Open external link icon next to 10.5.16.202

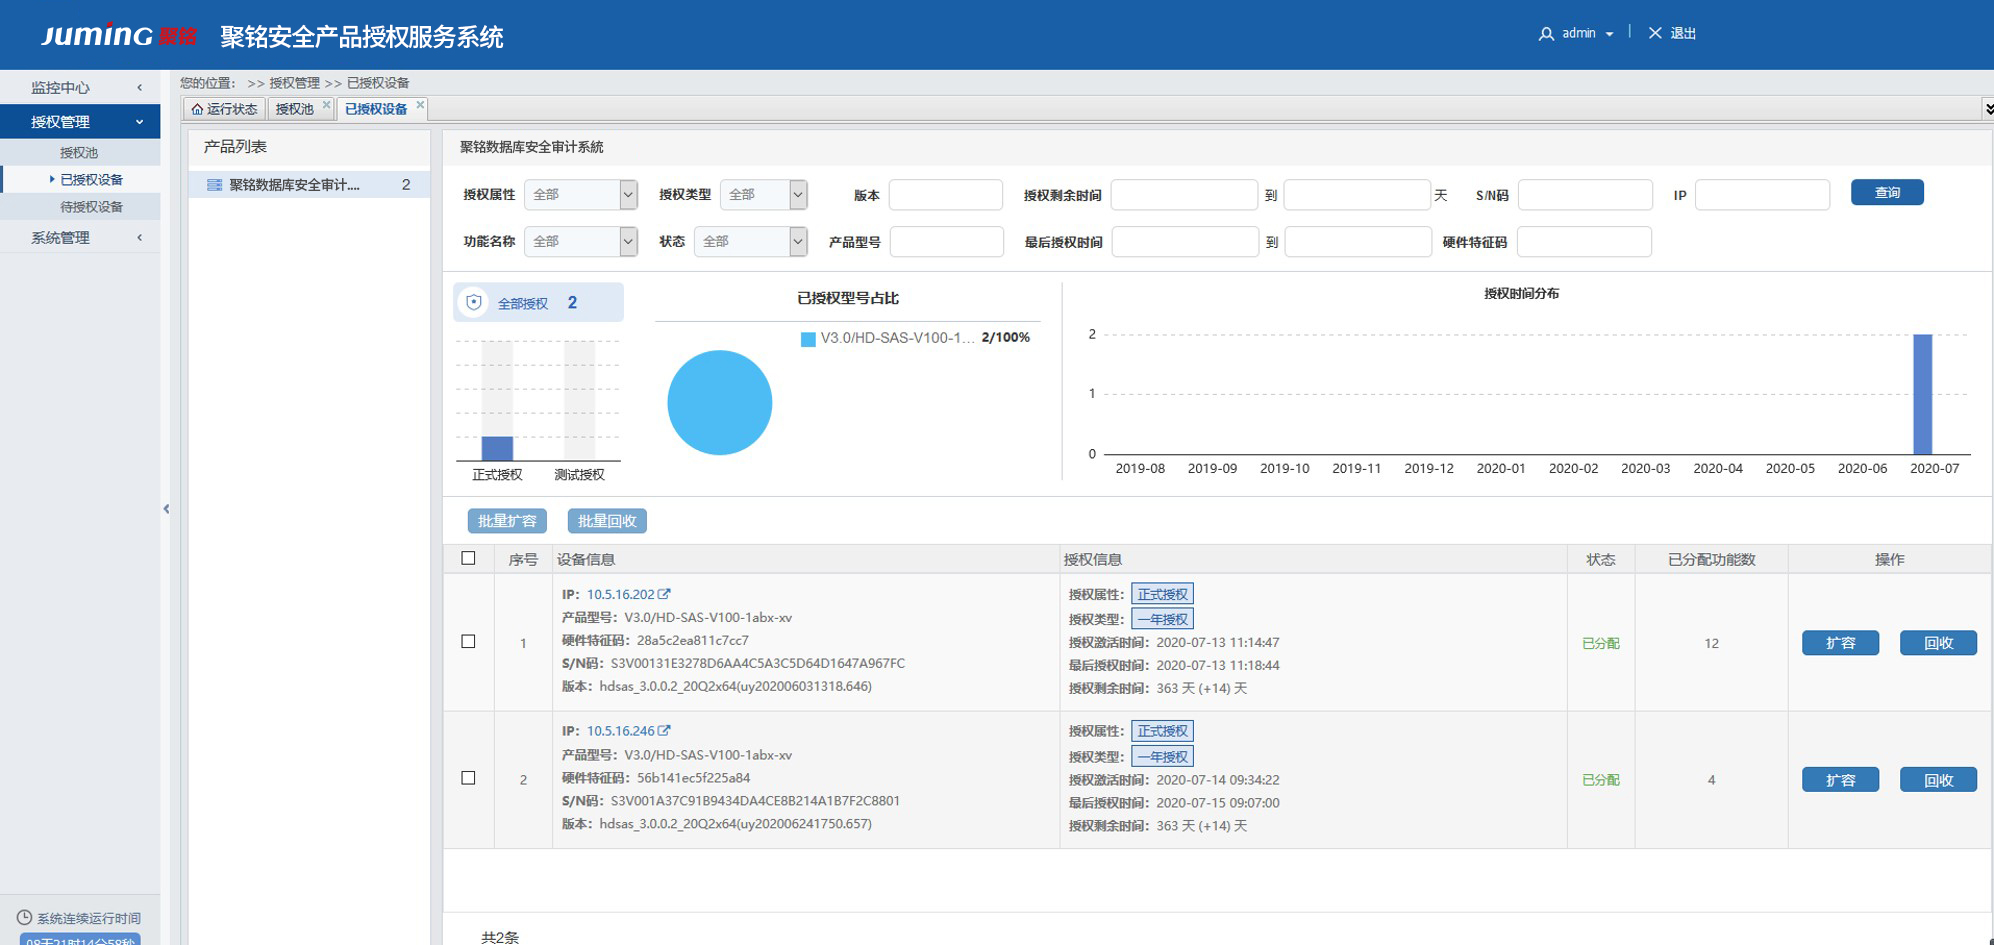click(664, 594)
